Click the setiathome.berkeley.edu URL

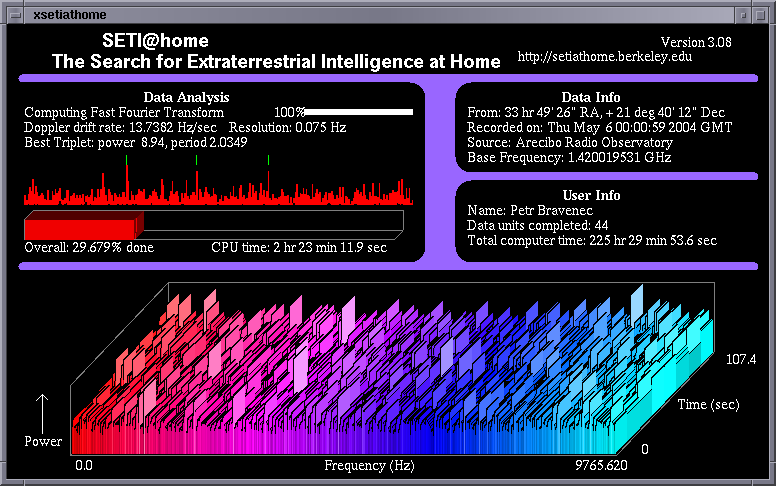pyautogui.click(x=604, y=56)
